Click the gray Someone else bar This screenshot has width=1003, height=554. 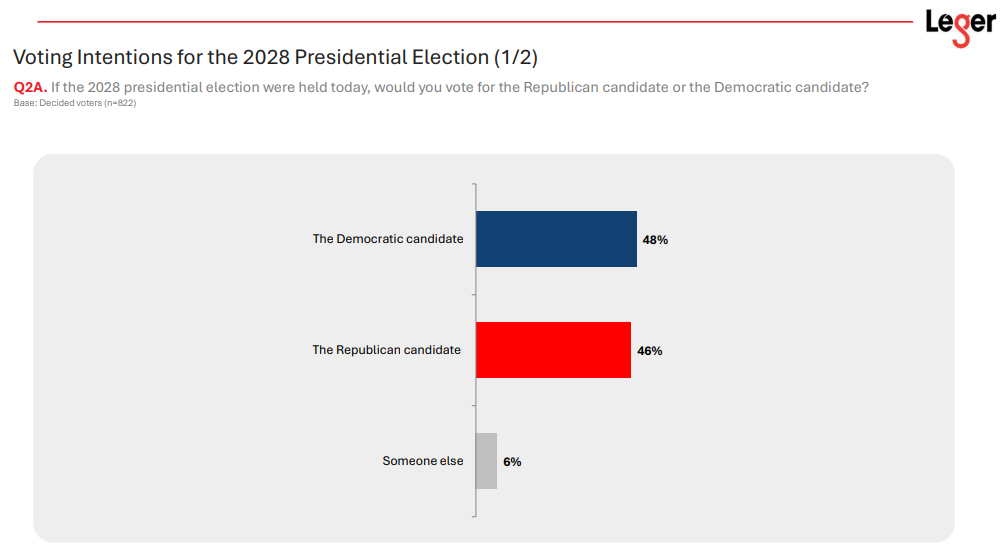tap(486, 461)
